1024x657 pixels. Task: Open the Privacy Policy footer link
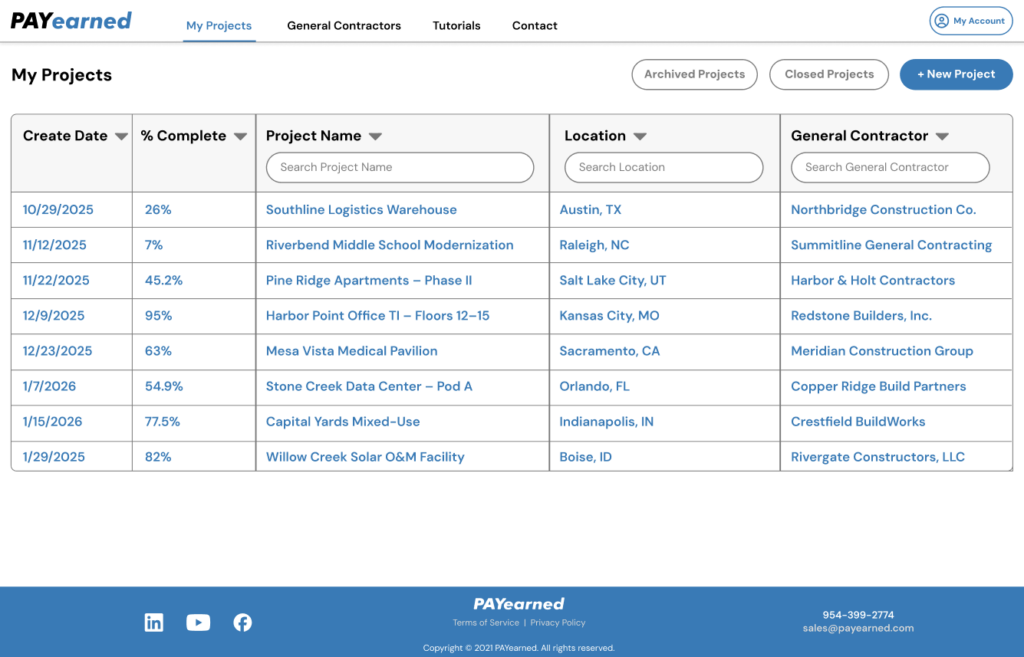pyautogui.click(x=558, y=623)
